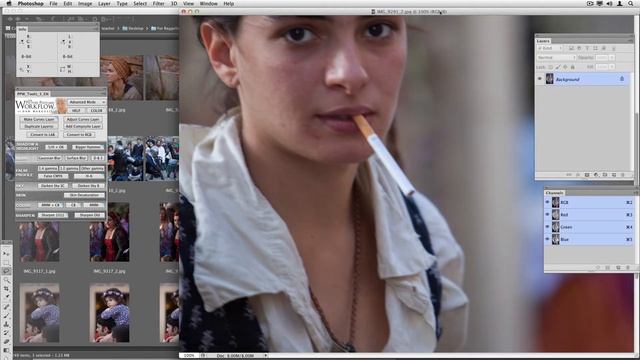The image size is (640, 360).
Task: Click the Background layer lock icon
Action: 622,79
